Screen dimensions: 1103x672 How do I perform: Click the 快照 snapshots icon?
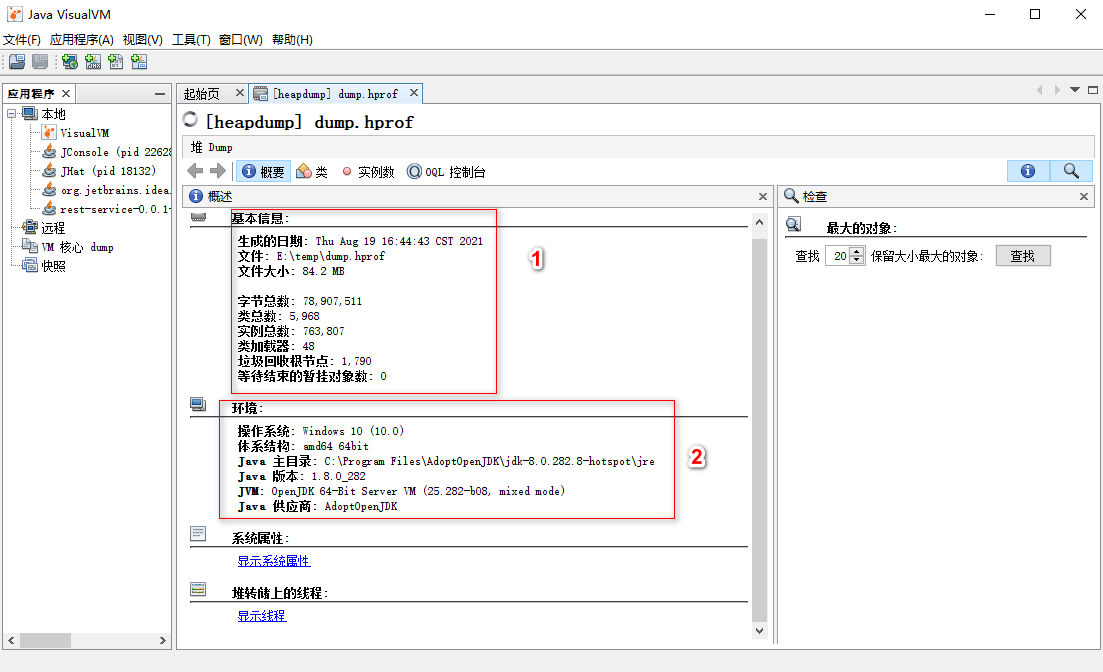click(30, 265)
